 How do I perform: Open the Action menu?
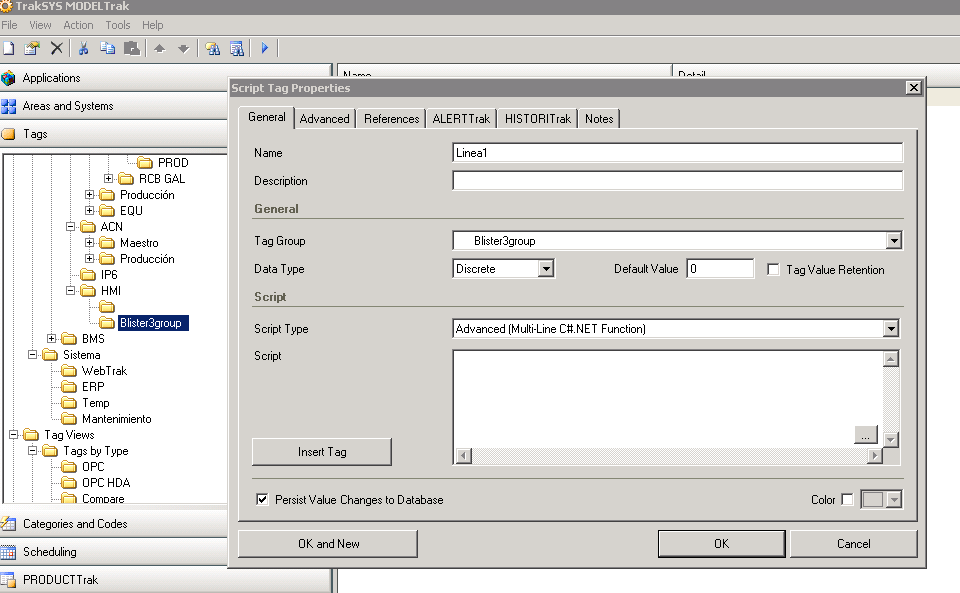click(x=78, y=25)
